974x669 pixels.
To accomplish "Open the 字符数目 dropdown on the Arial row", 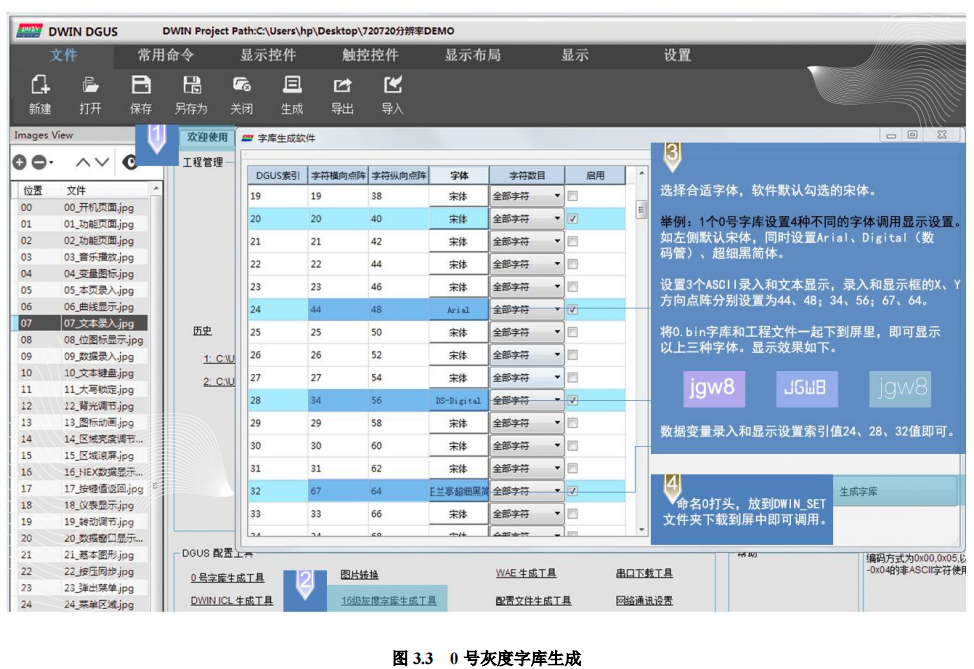I will [557, 307].
